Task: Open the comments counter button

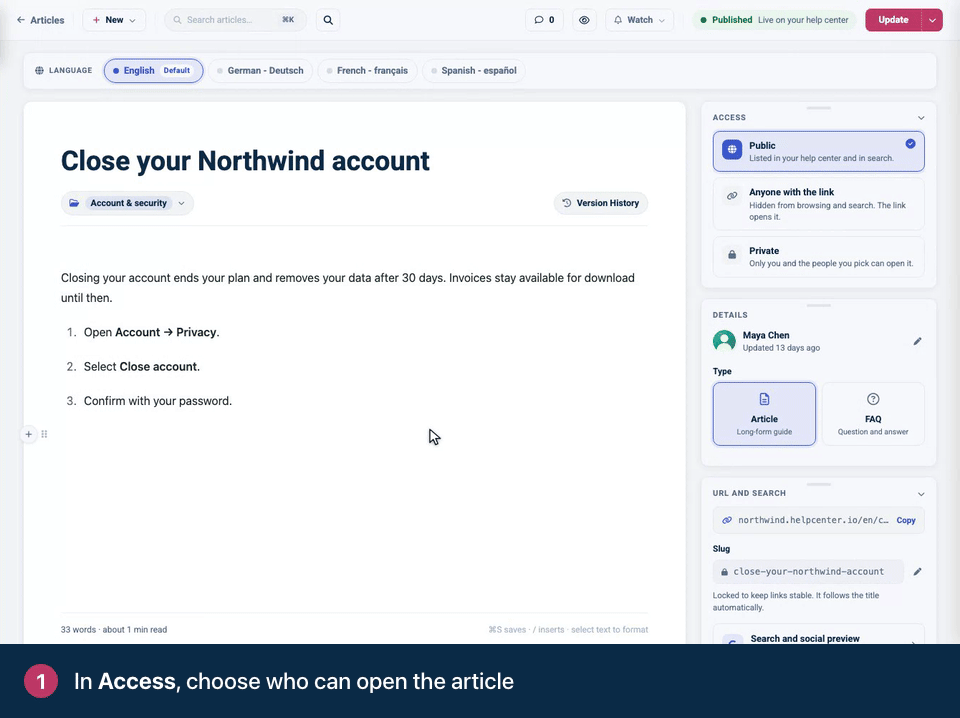Action: pos(544,20)
